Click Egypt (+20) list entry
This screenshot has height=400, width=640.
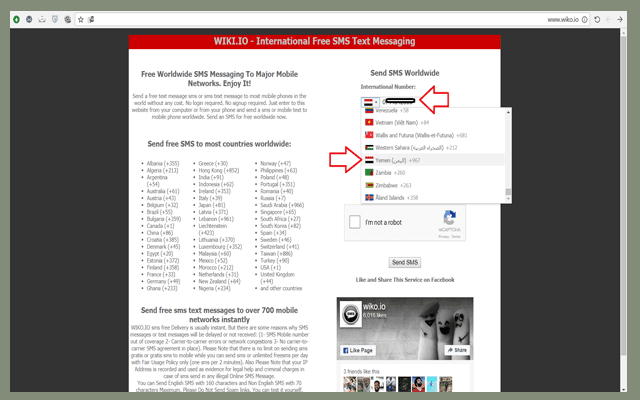tap(160, 253)
